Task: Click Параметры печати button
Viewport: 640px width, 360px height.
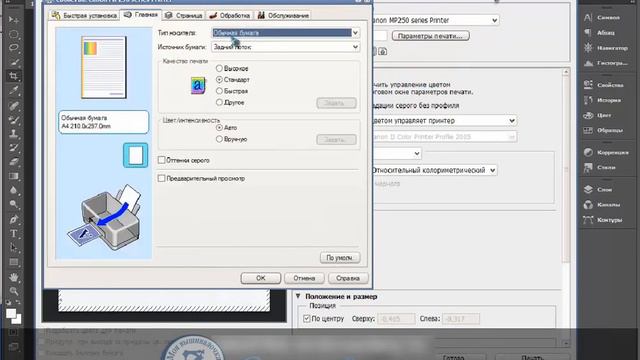Action: [431, 36]
